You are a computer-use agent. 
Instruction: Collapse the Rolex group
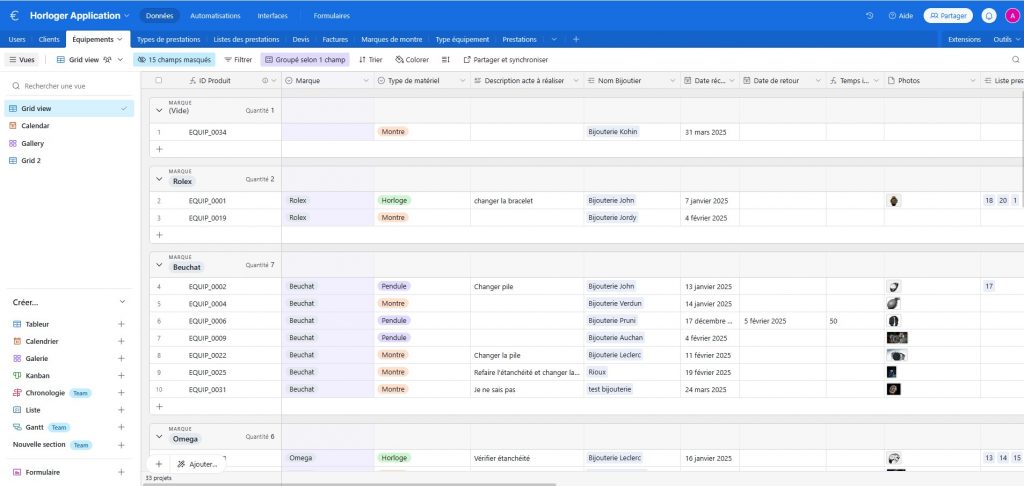coord(158,179)
